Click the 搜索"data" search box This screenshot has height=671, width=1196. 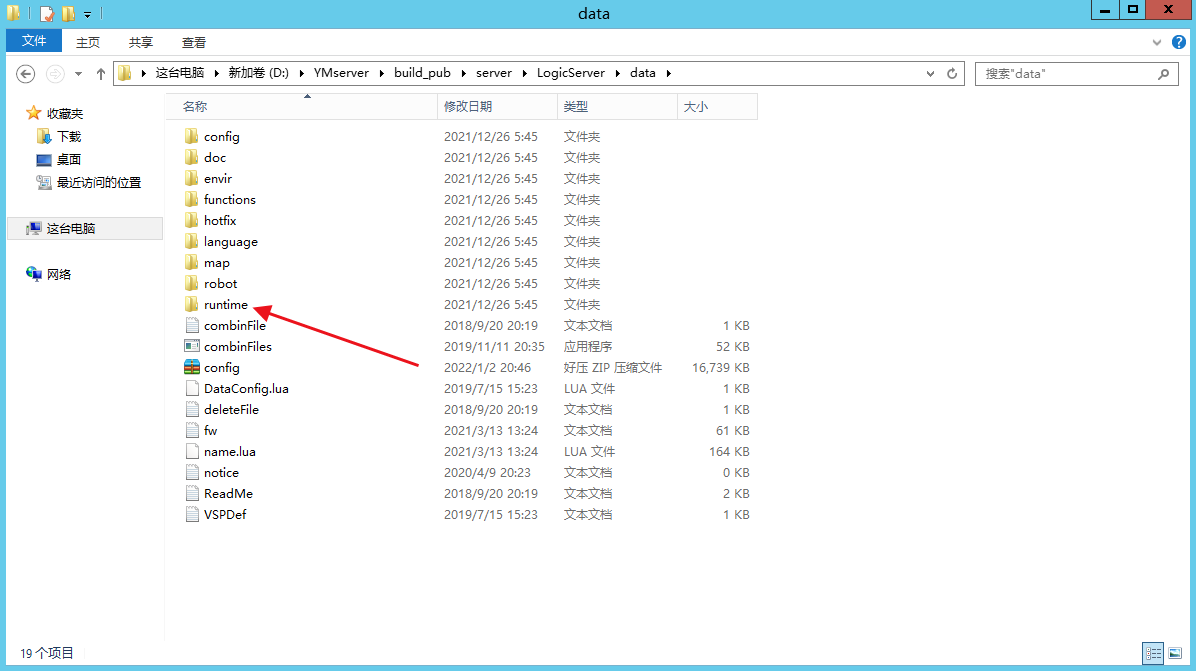pos(1065,74)
